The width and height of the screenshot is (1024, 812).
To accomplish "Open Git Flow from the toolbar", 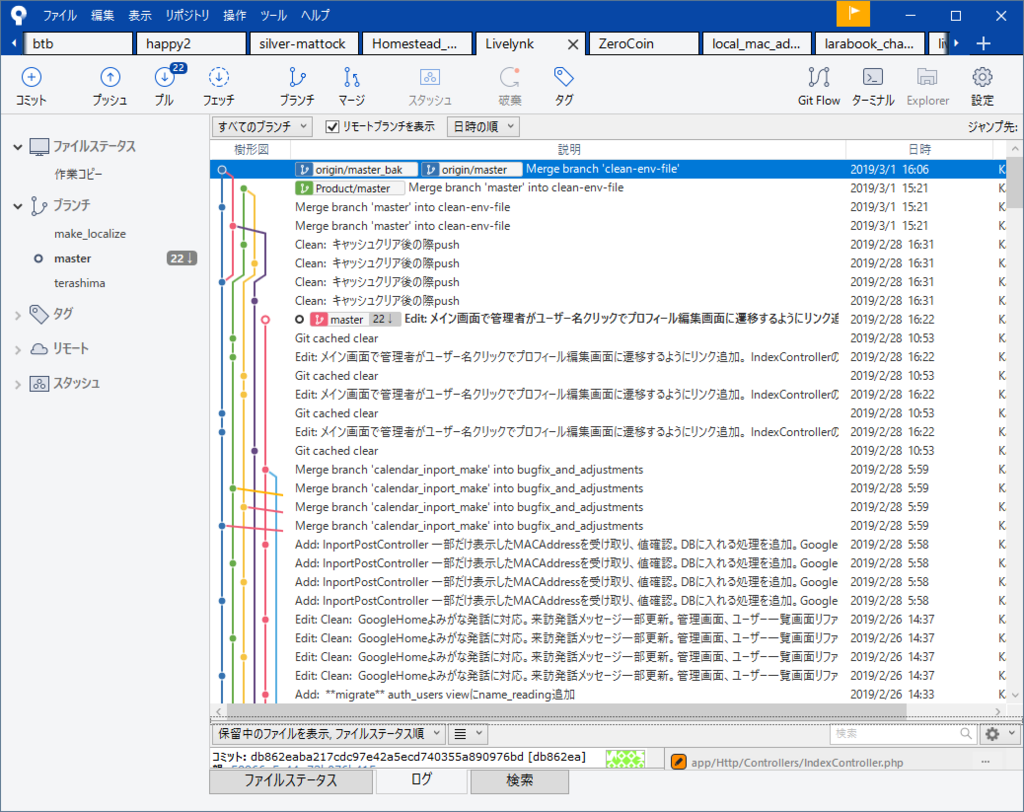I will click(x=819, y=86).
